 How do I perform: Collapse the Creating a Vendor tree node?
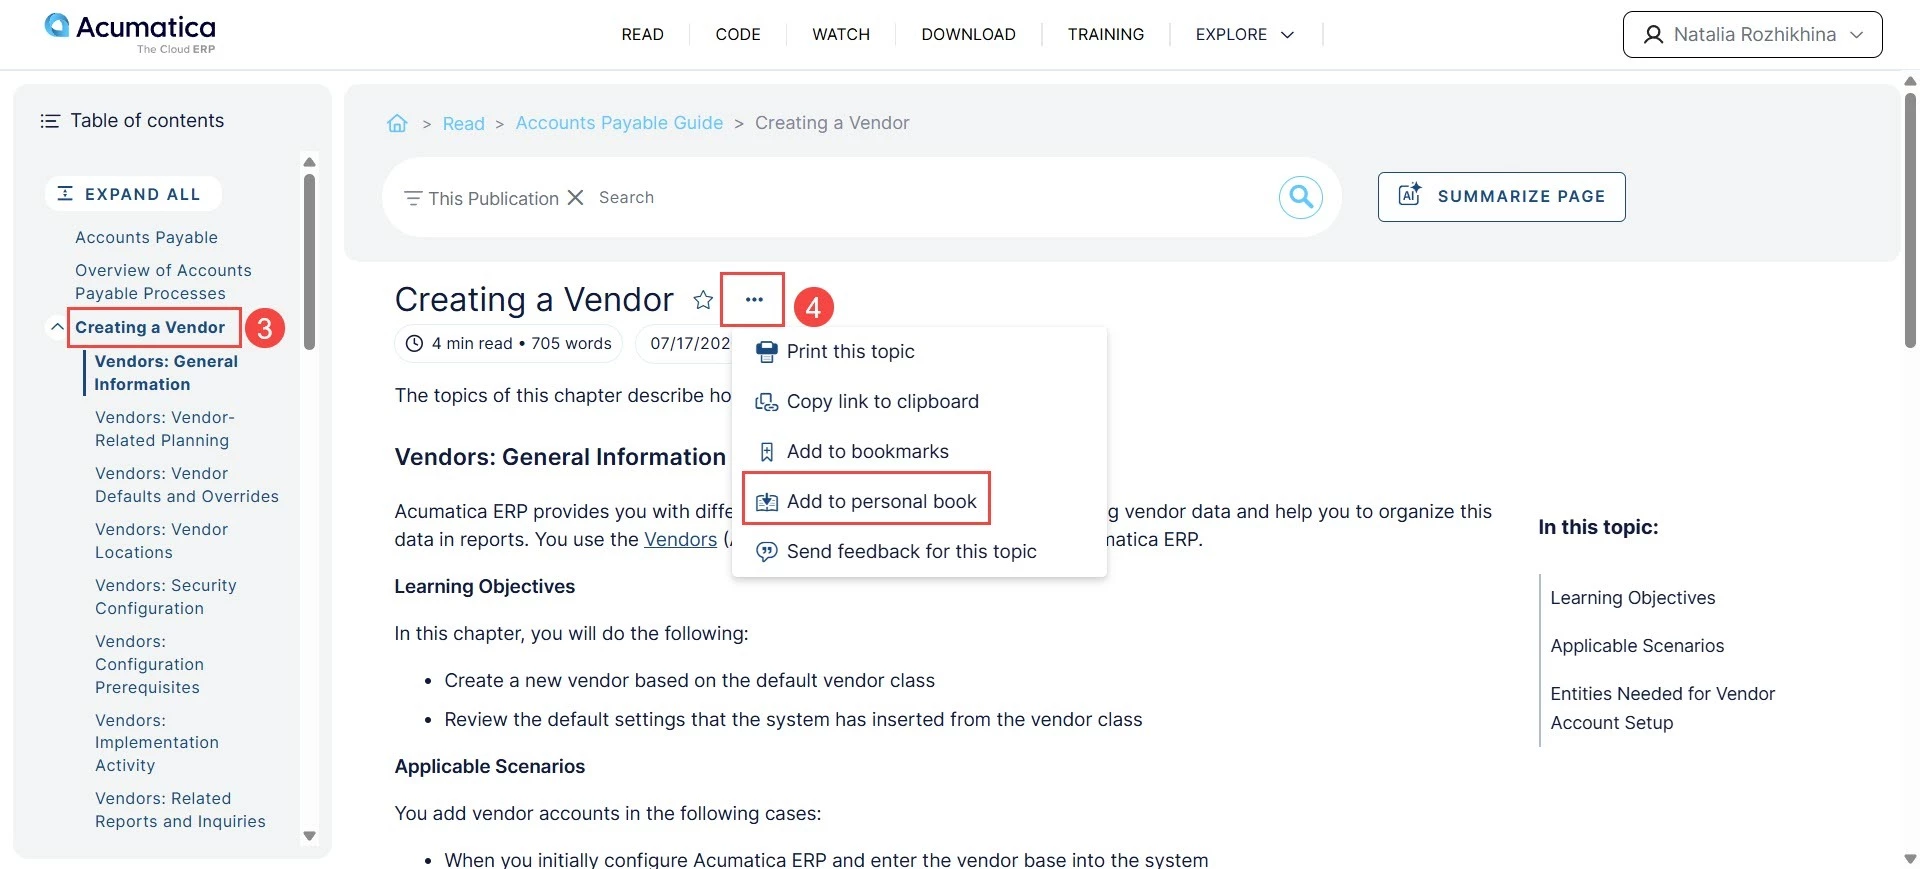coord(57,327)
